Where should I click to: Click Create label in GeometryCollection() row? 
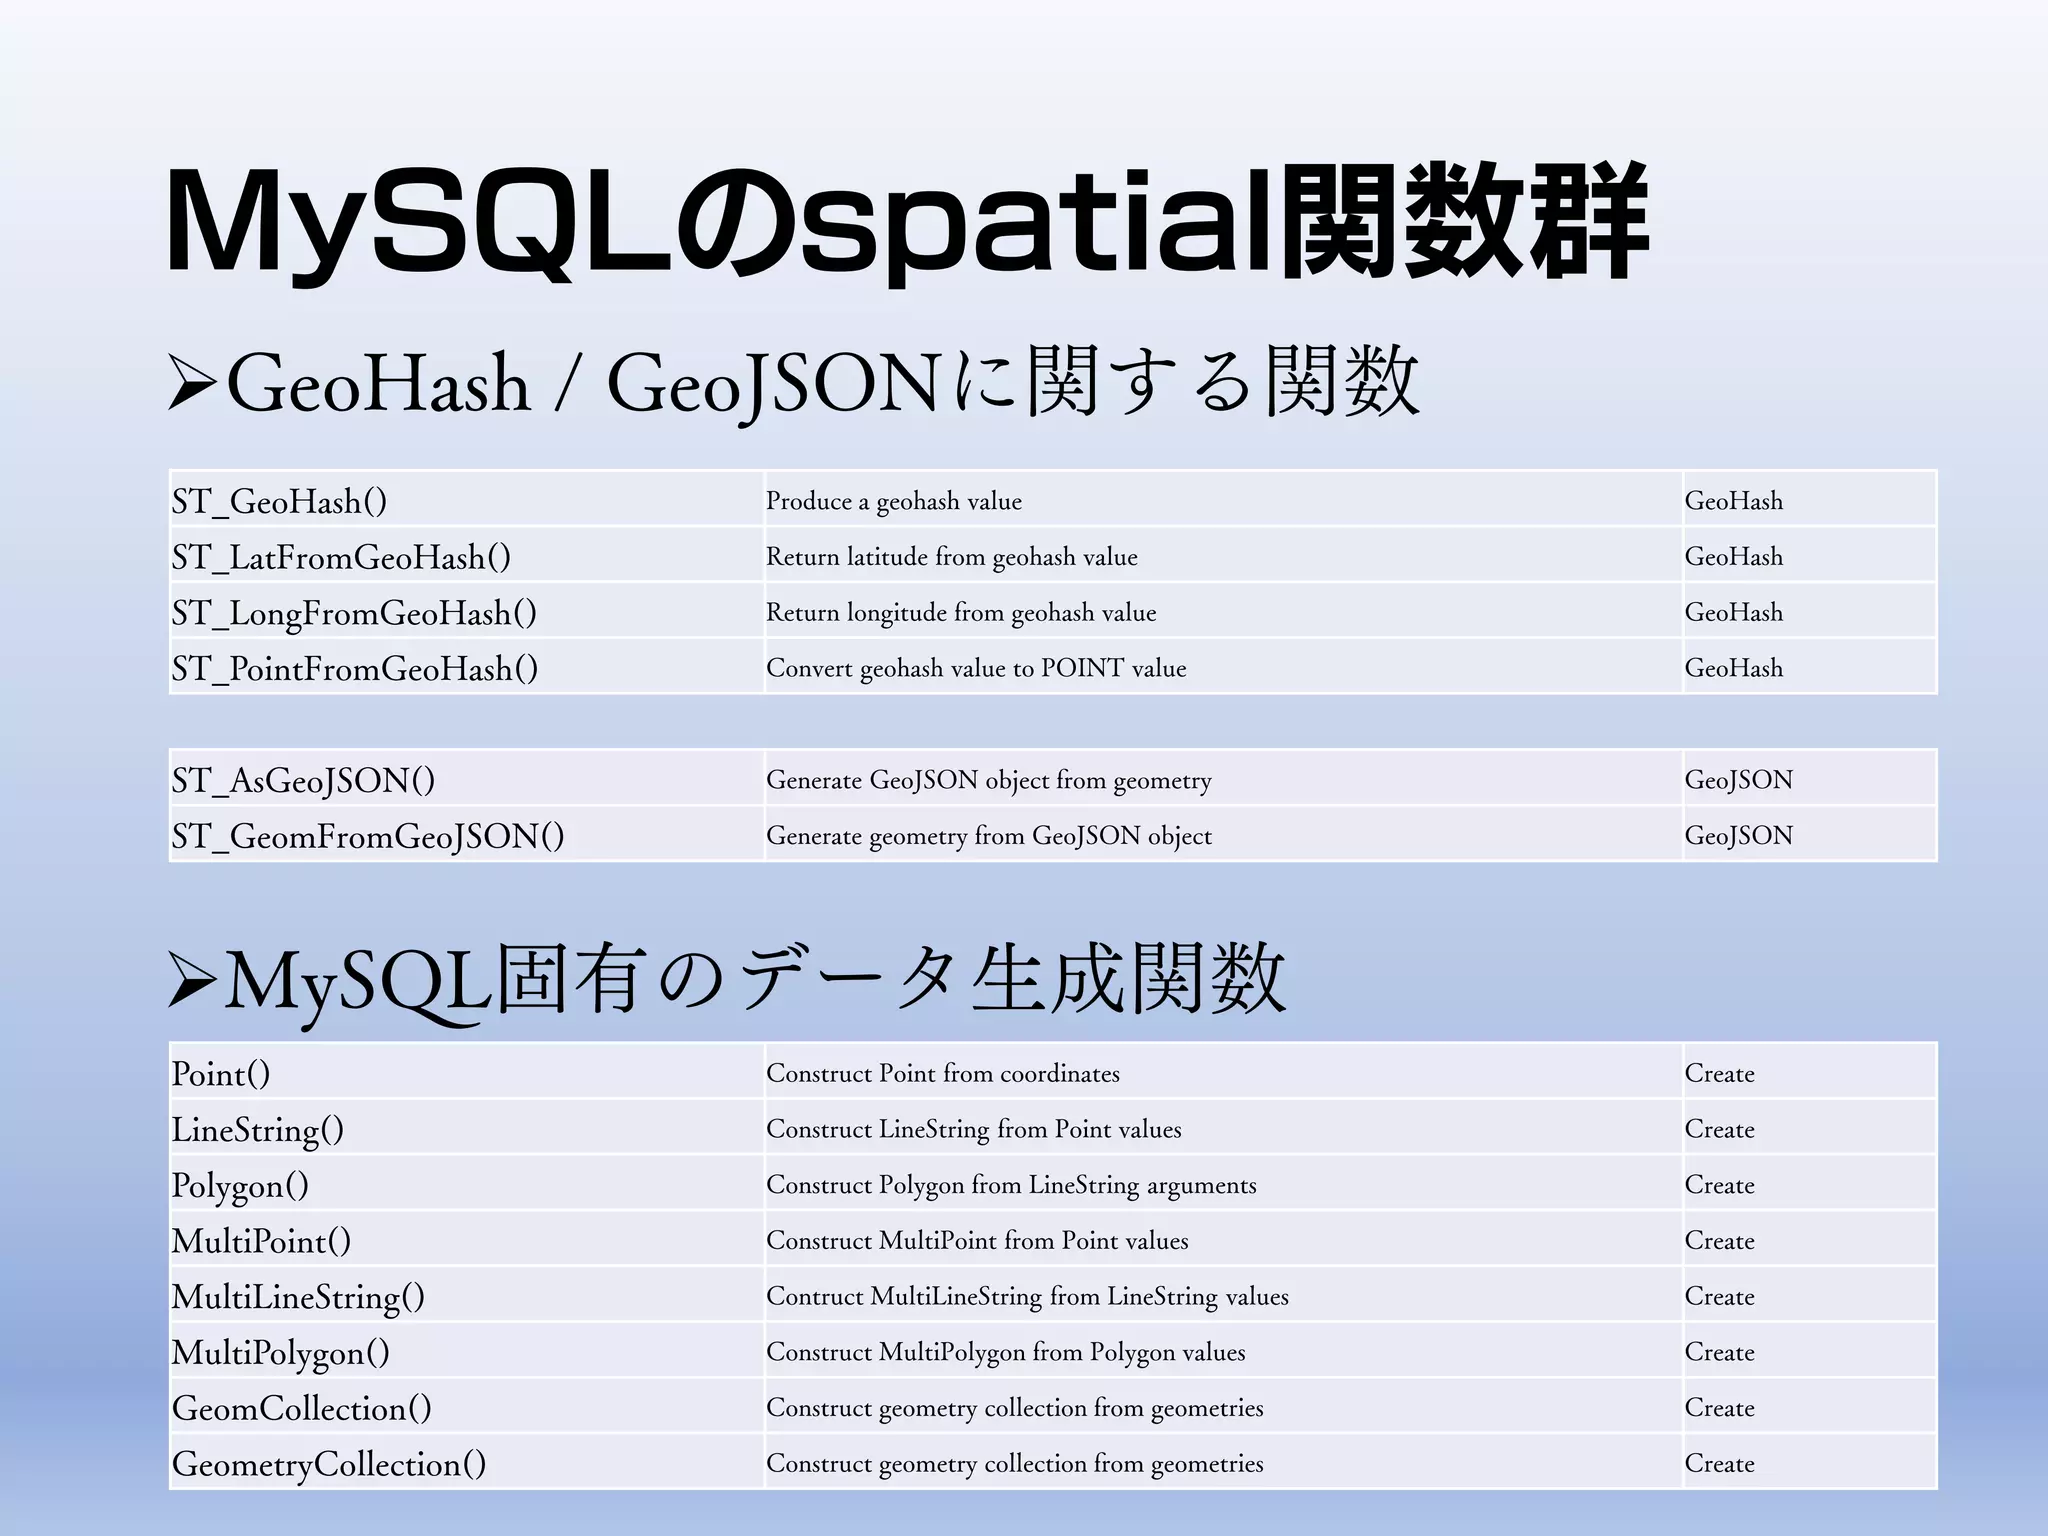click(x=1720, y=1464)
